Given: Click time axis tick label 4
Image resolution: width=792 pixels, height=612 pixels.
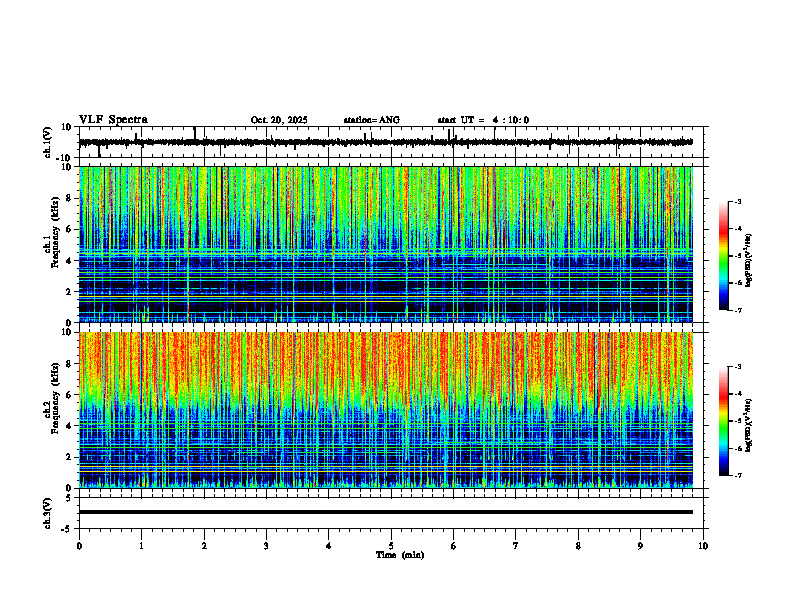Looking at the screenshot, I should (329, 546).
